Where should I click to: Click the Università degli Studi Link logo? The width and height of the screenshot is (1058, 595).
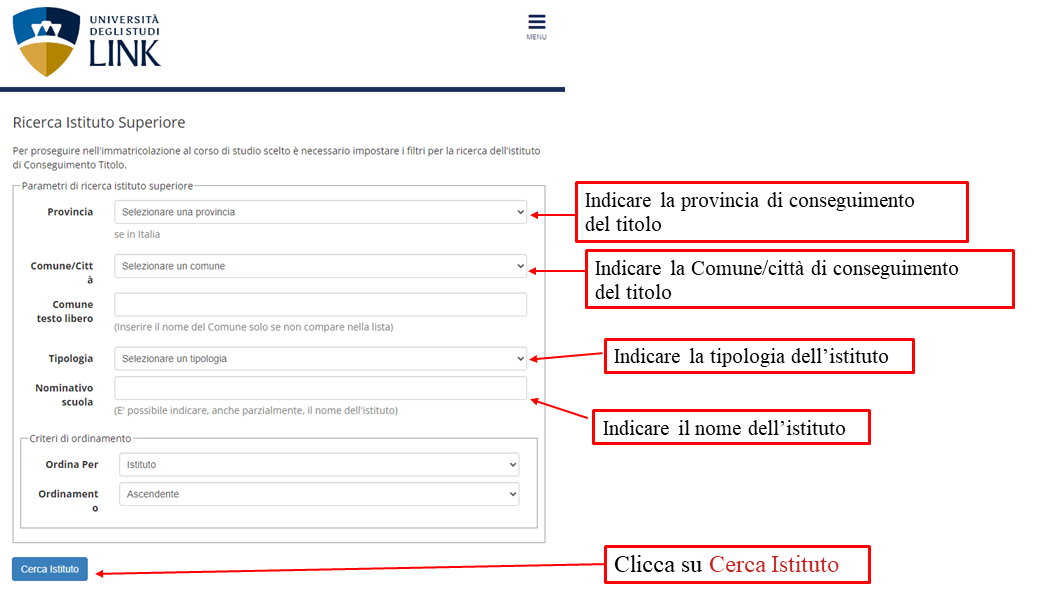[86, 42]
